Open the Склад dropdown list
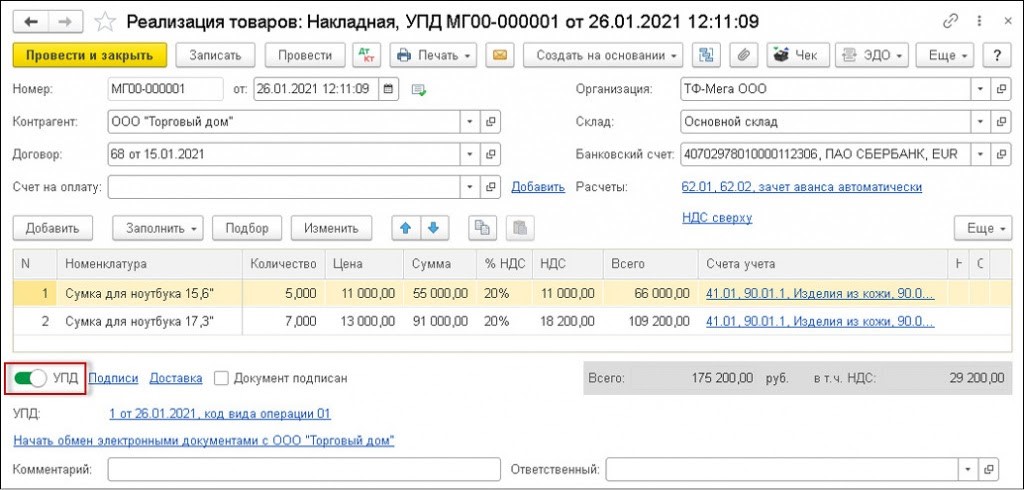 [x=977, y=122]
